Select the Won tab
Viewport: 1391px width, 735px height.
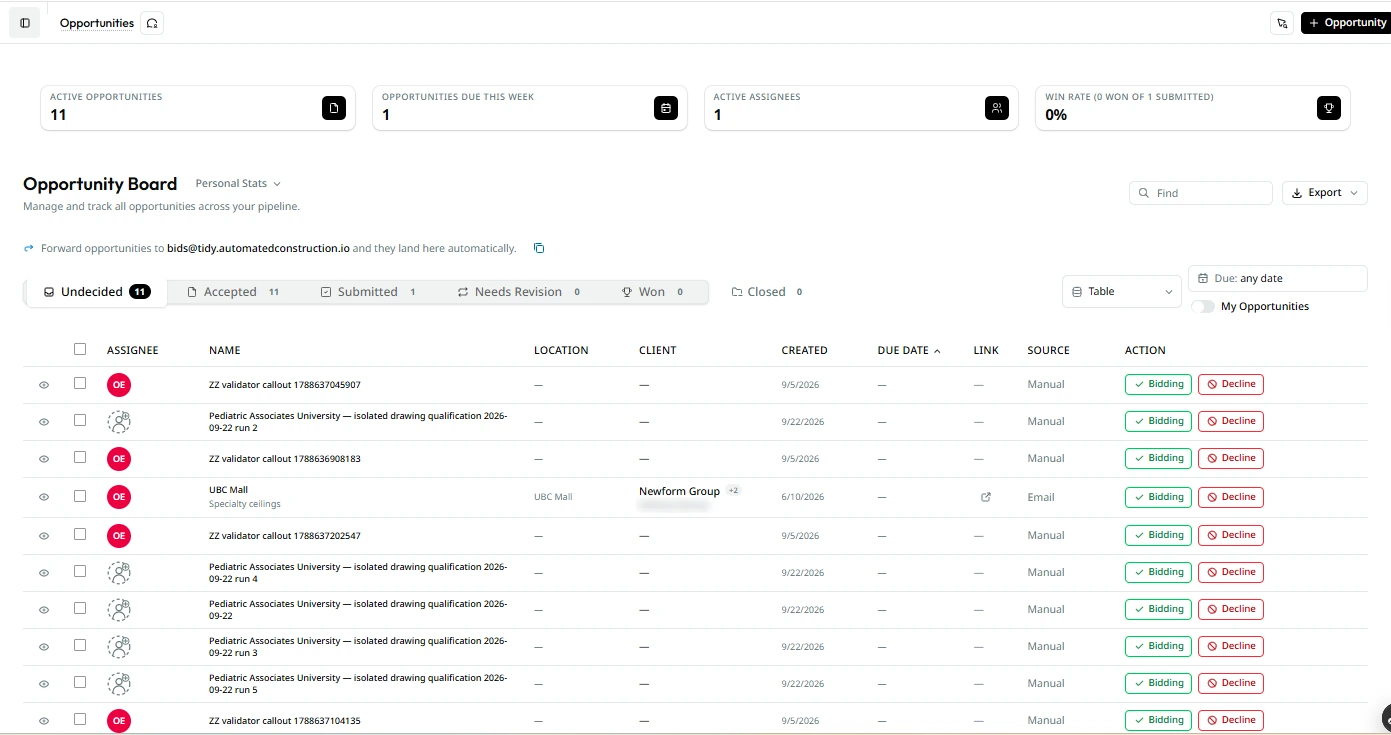point(652,292)
